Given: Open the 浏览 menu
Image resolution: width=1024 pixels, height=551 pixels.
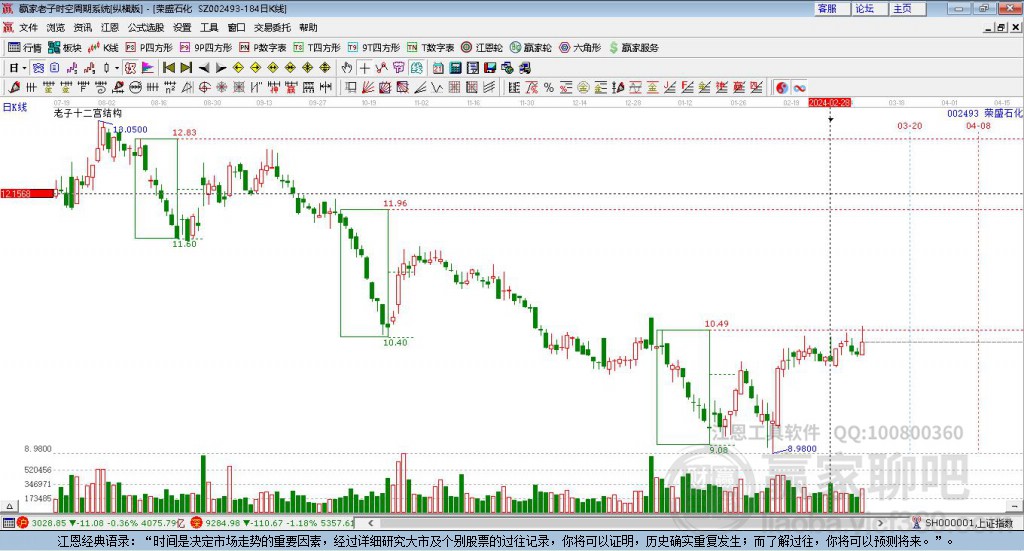Looking at the screenshot, I should click(56, 27).
